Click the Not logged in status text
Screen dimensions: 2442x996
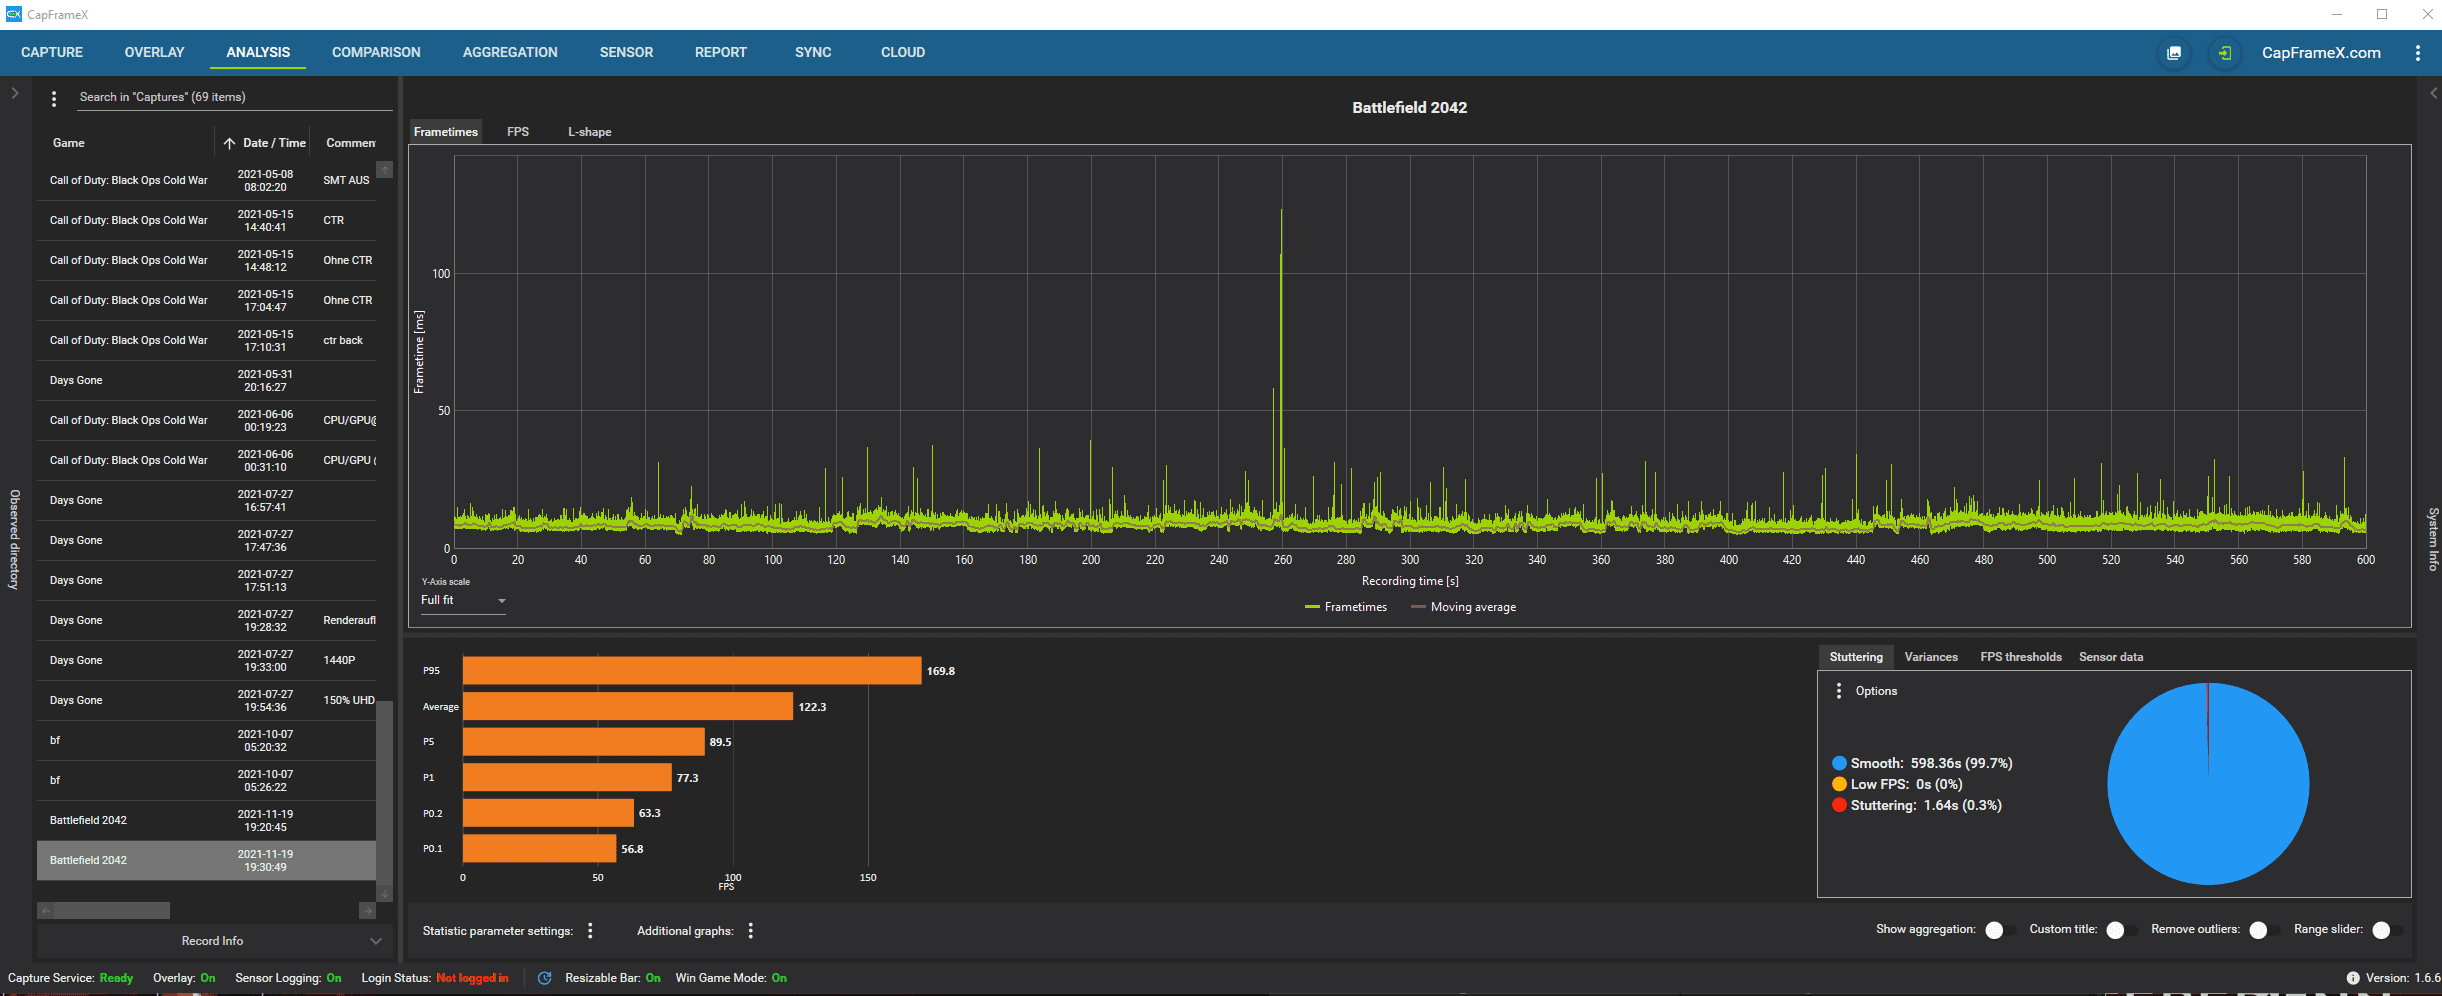coord(472,978)
